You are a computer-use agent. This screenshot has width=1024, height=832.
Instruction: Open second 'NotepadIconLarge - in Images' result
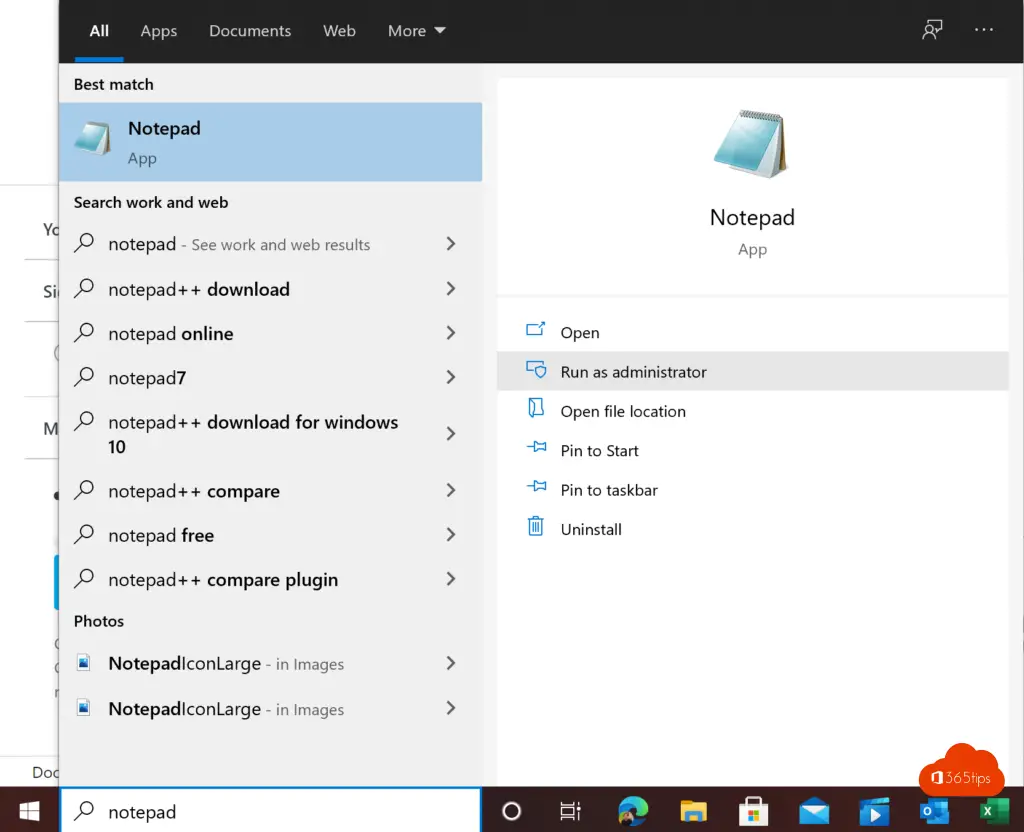click(270, 709)
